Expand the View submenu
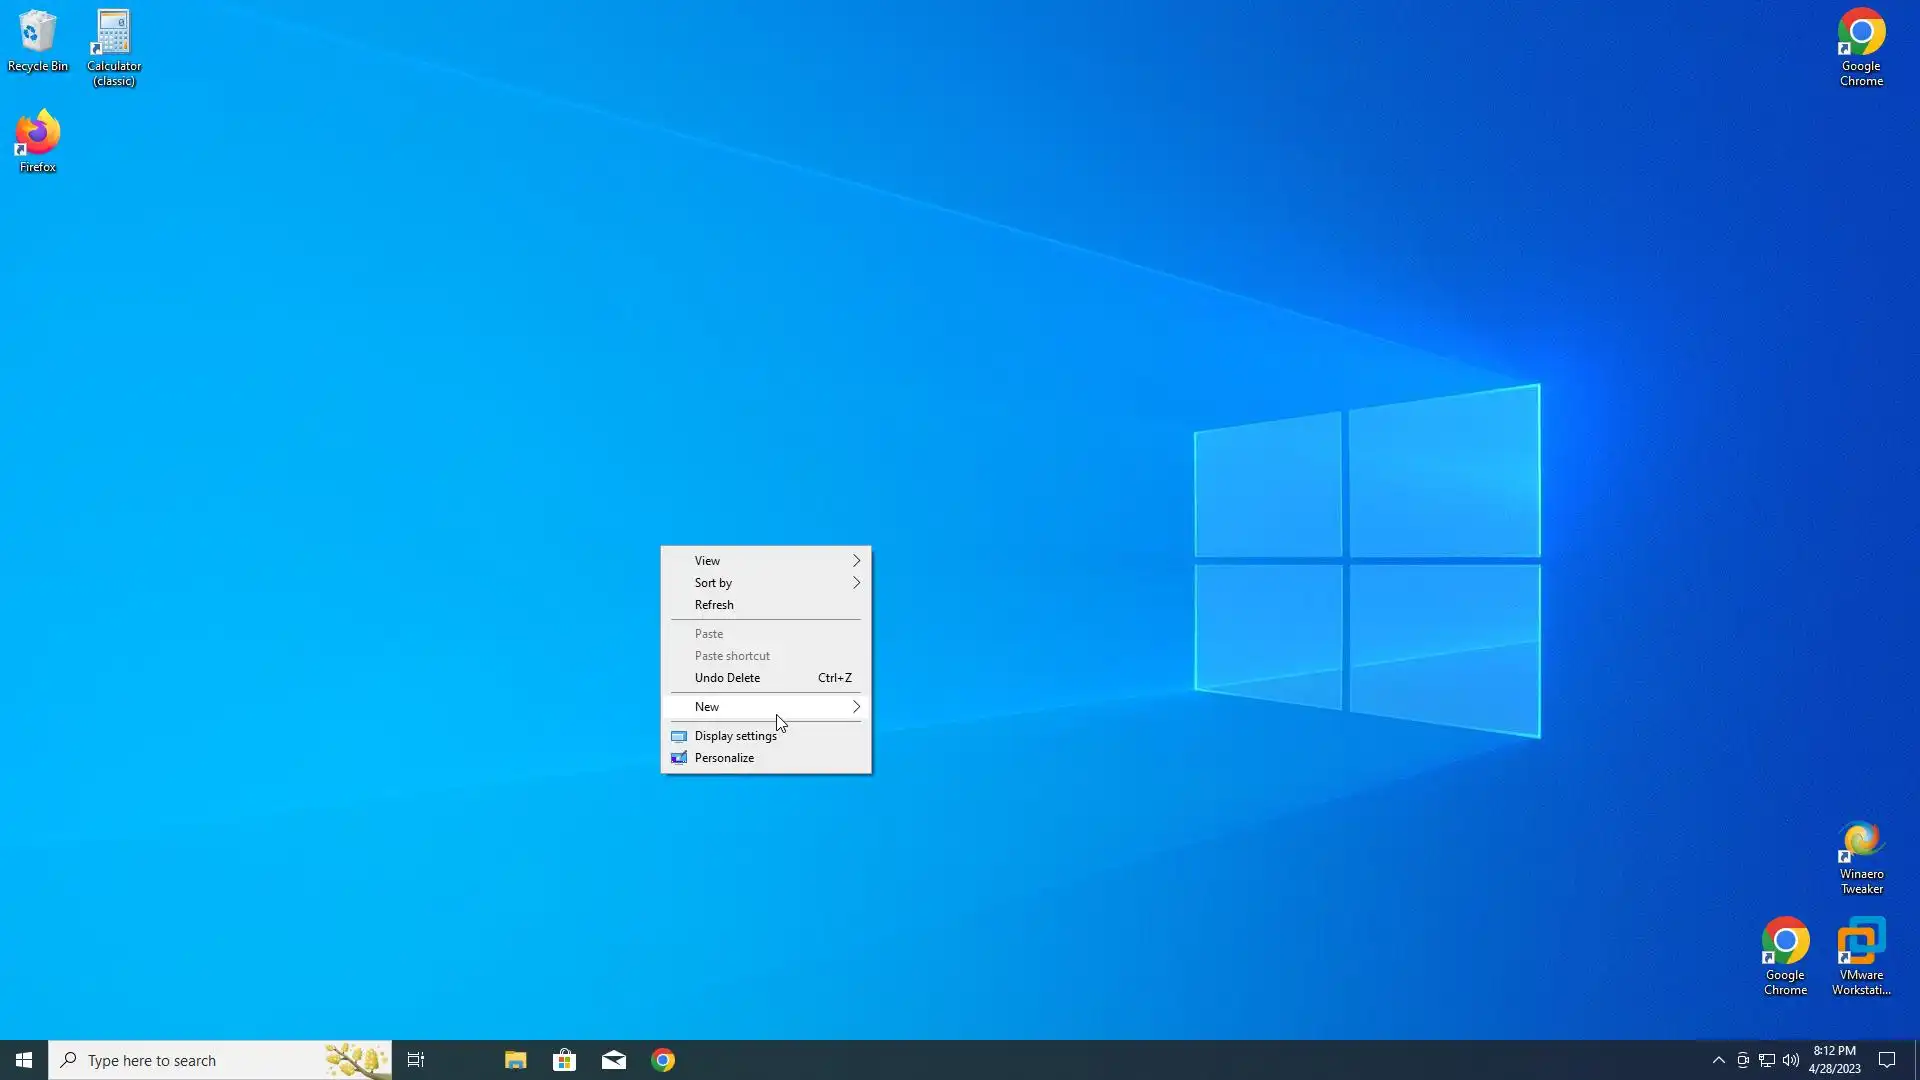Screen dimensions: 1920x1080 click(766, 561)
